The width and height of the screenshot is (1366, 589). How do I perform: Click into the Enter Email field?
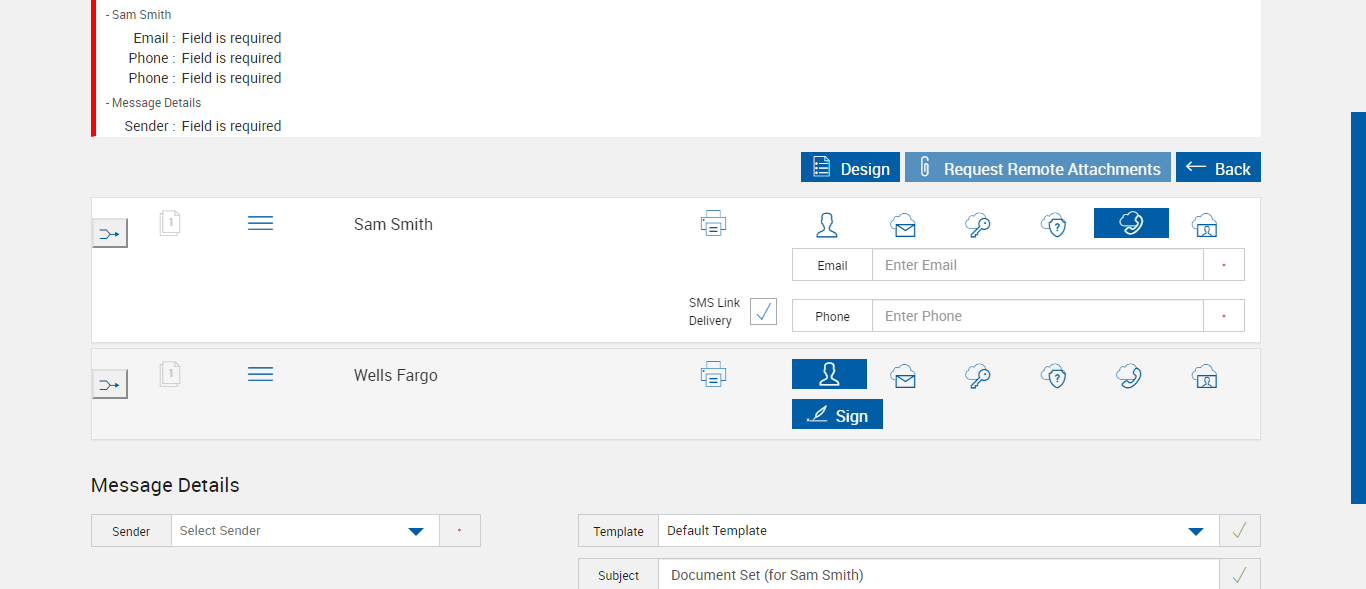(x=1037, y=265)
